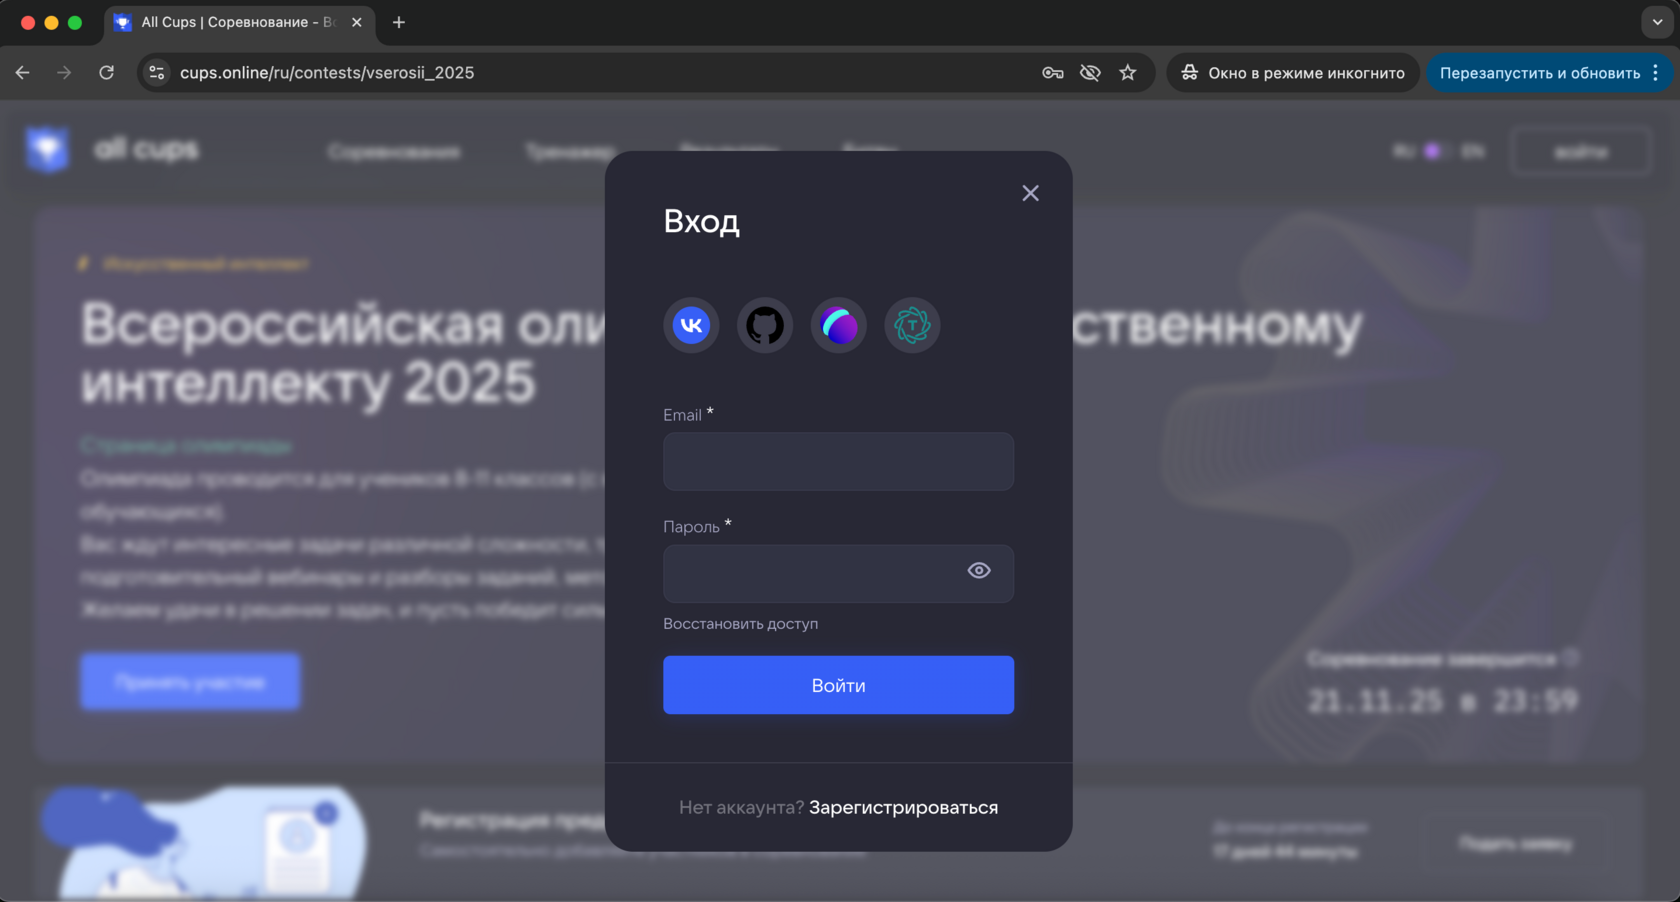
Task: Sign in with the VK icon
Action: [691, 325]
